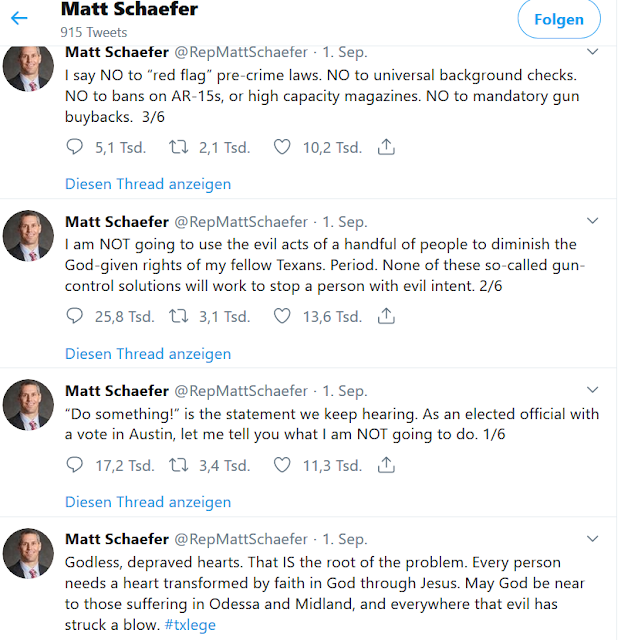Reply to the 3/6 gun buybacks tweet
The image size is (621, 640).
74,147
